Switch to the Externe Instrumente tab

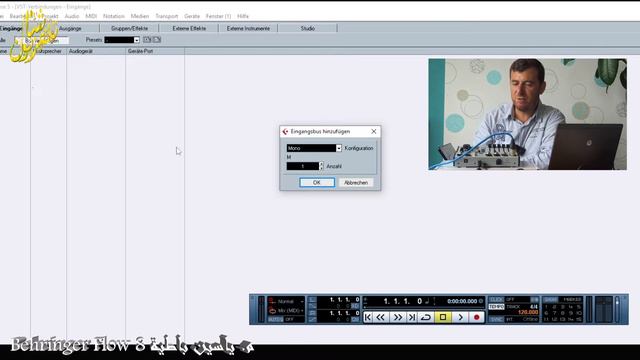[248, 29]
